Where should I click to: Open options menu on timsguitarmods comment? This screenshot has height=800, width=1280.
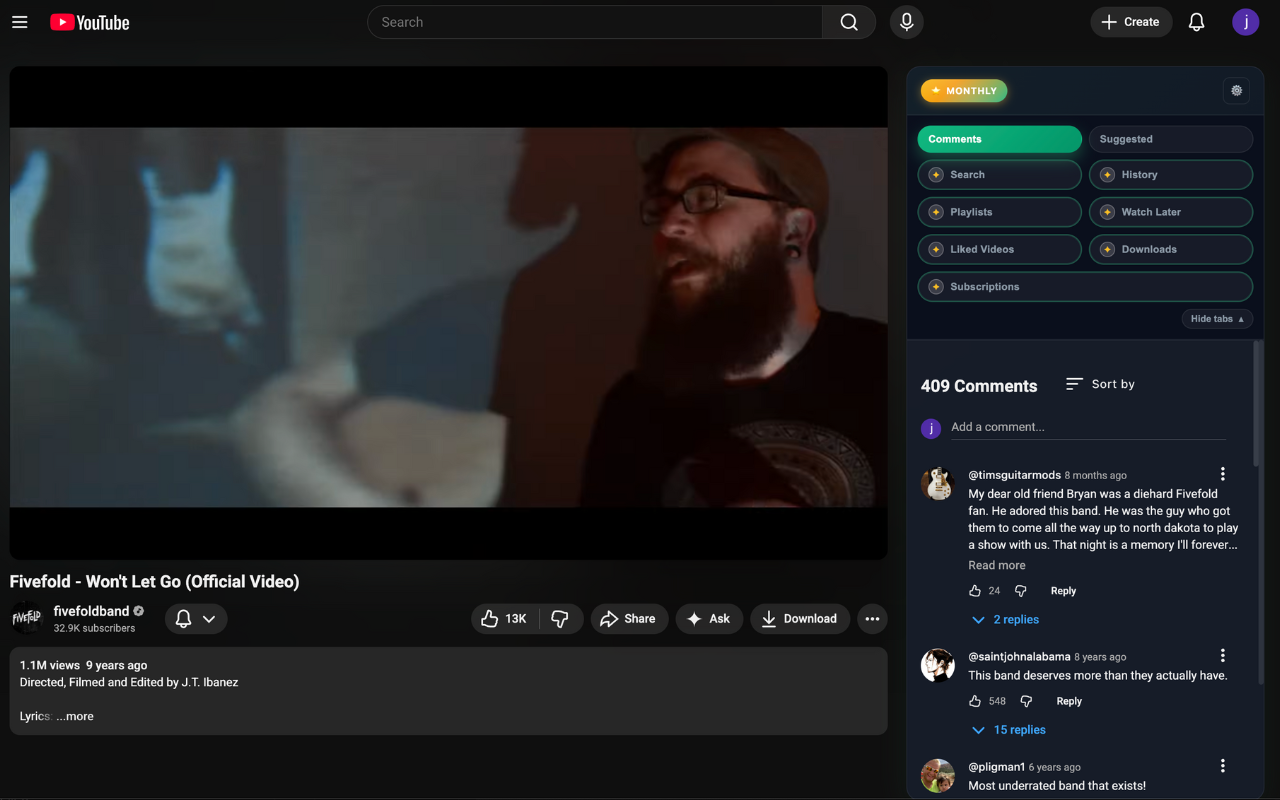(x=1222, y=474)
